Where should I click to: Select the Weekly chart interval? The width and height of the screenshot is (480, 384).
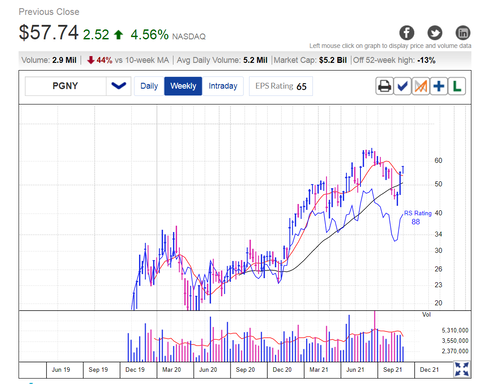[183, 86]
